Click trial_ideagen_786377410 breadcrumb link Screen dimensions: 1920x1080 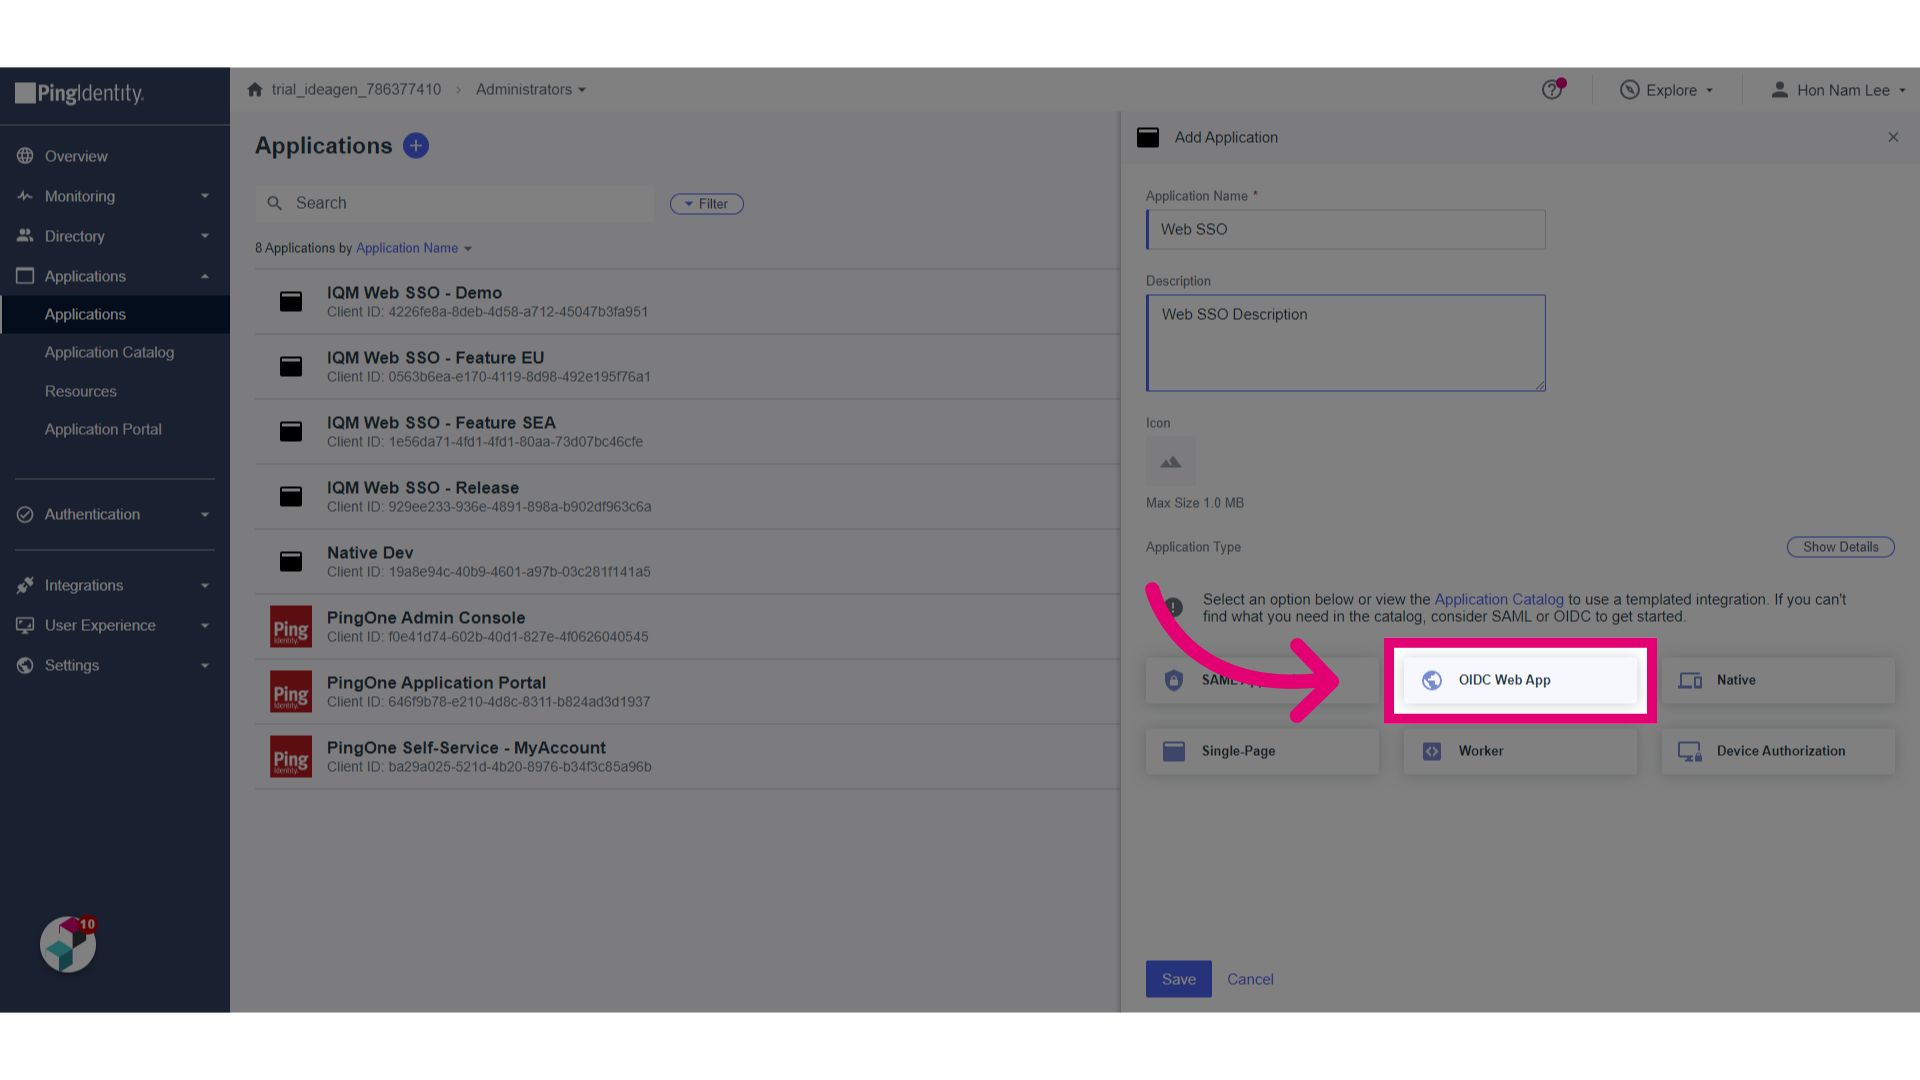coord(356,89)
